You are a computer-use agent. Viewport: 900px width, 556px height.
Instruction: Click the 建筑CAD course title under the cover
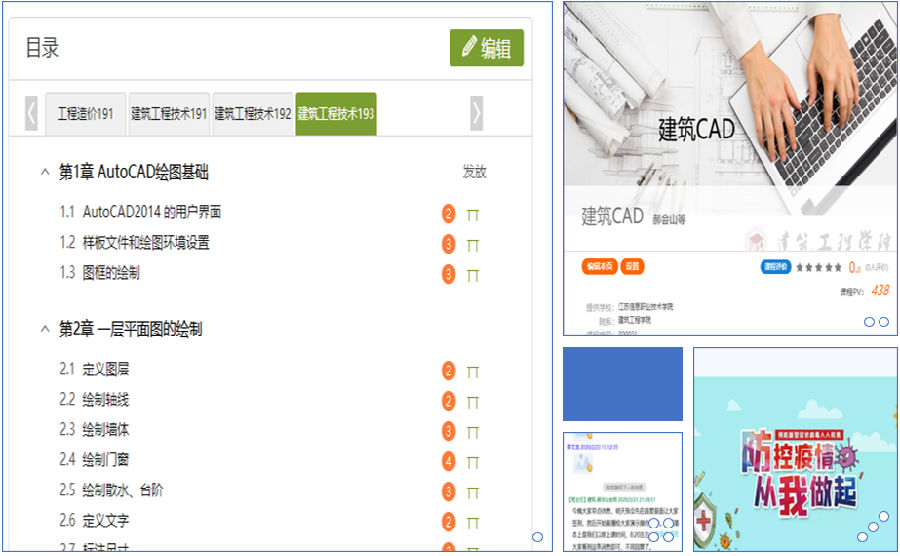pyautogui.click(x=612, y=216)
